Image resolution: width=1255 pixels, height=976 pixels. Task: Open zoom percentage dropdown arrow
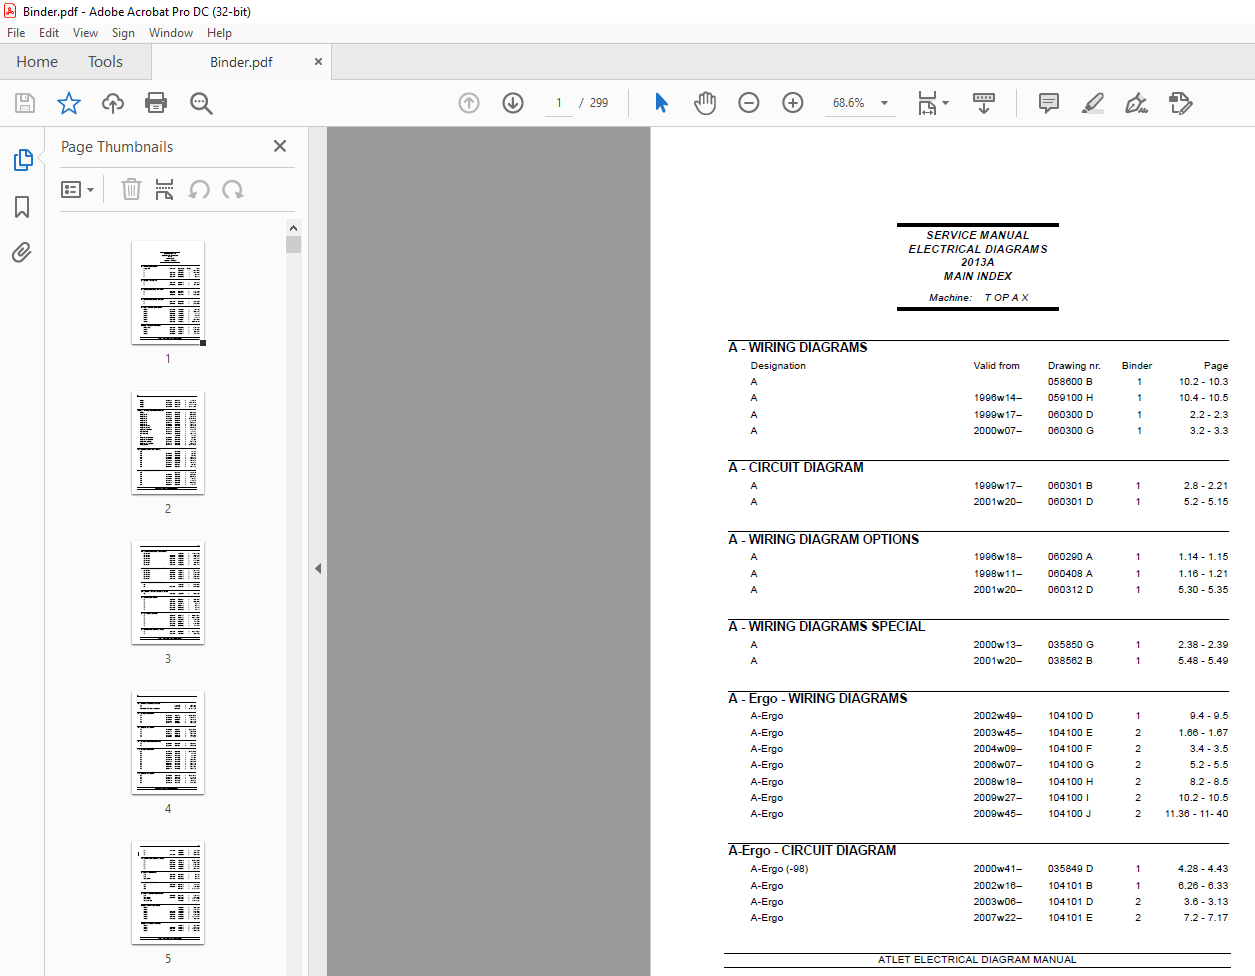coord(884,103)
